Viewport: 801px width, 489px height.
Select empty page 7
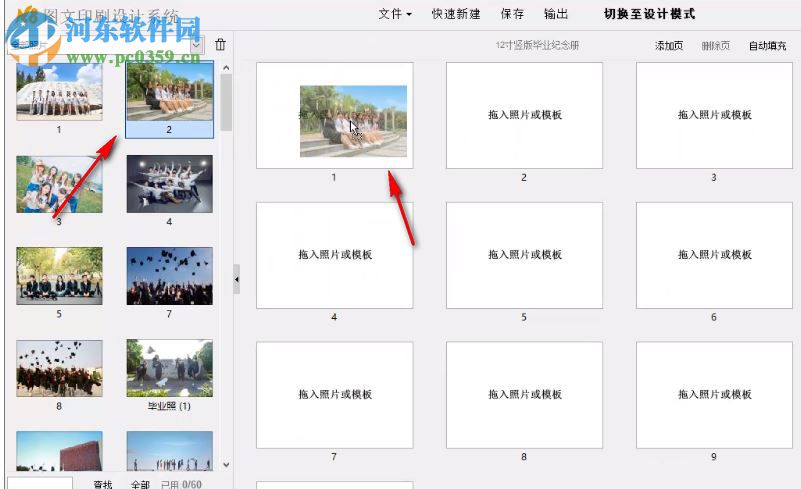[x=335, y=395]
